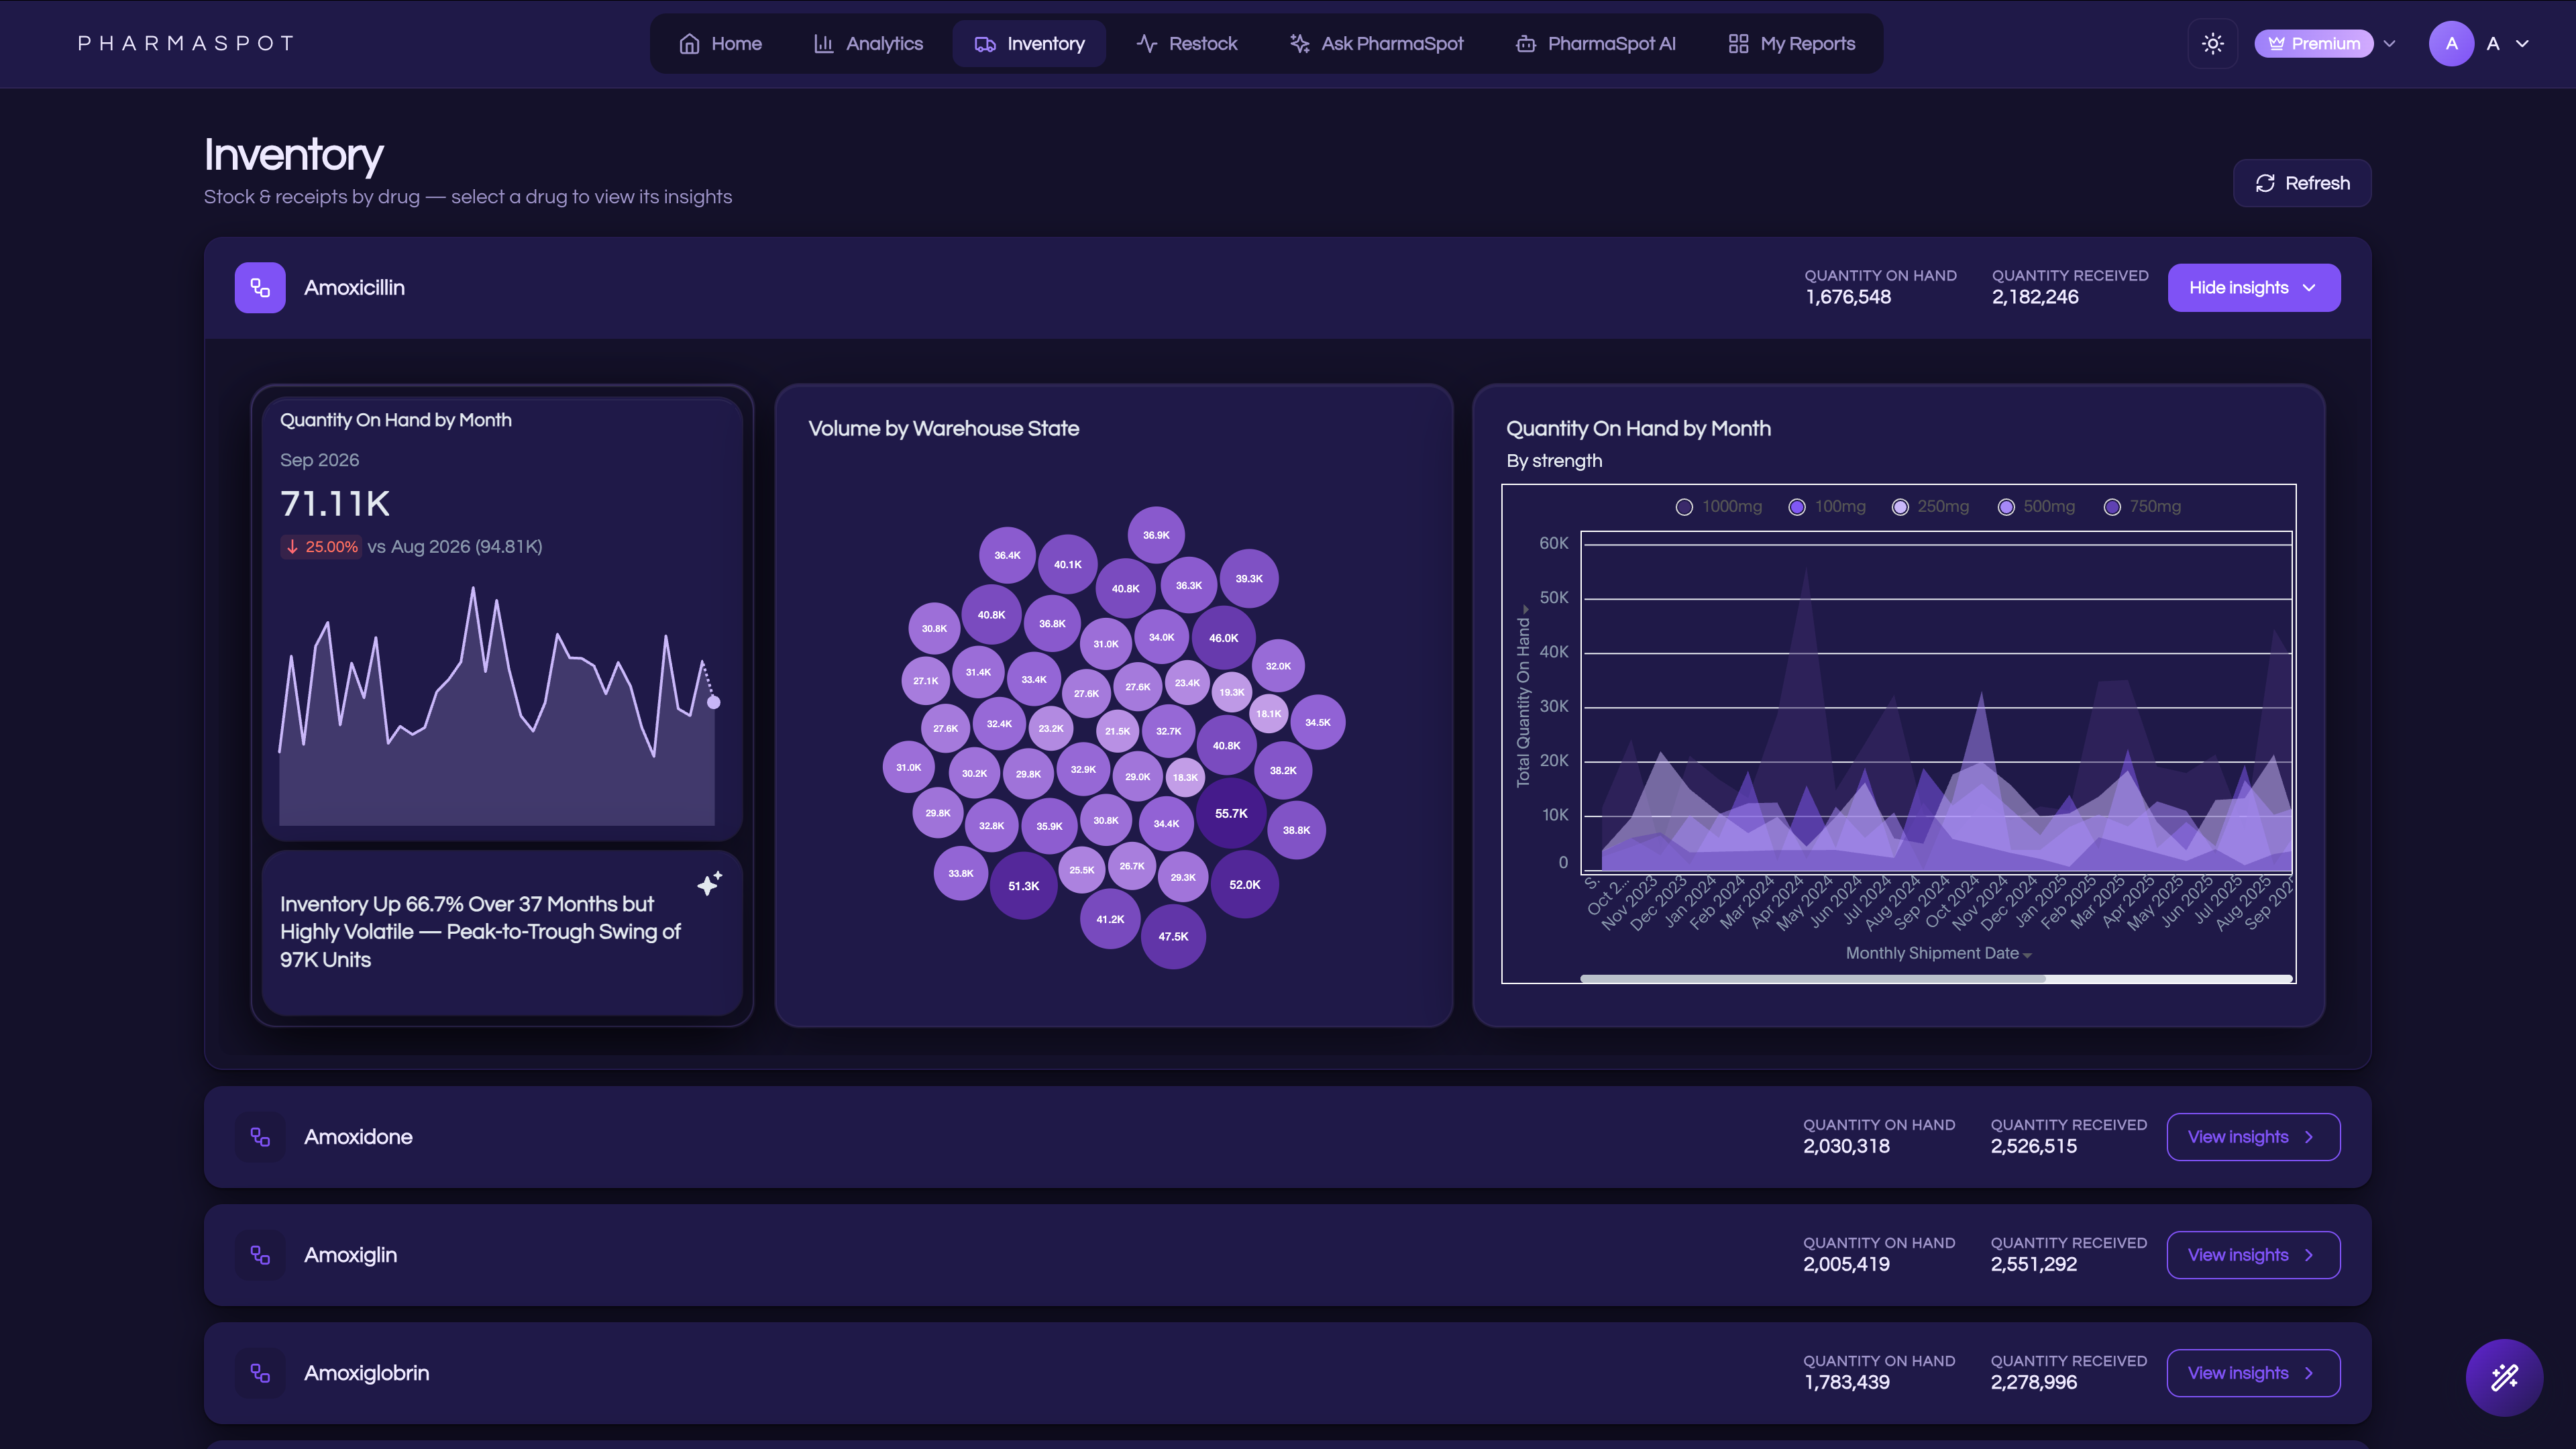Screen dimensions: 2576x1449
Task: Collapse Amoxicillin with Hide insights
Action: click(2253, 288)
